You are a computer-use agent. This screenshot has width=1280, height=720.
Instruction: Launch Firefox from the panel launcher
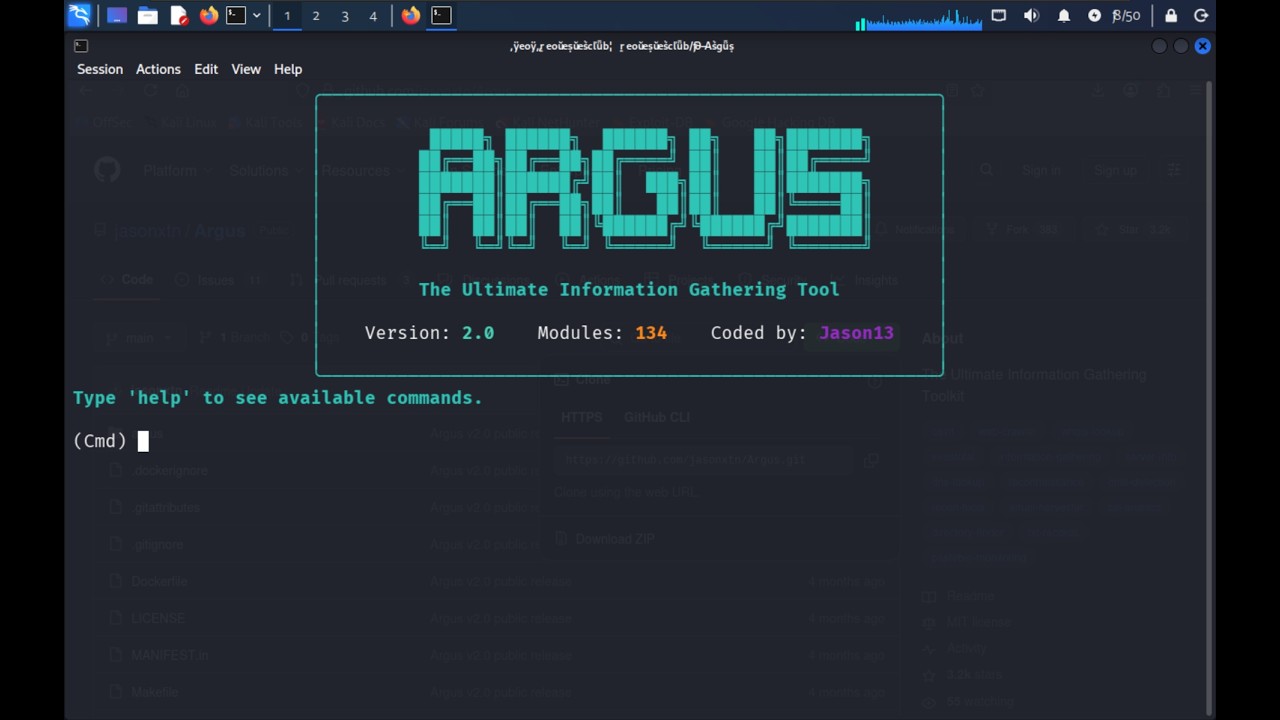click(209, 15)
